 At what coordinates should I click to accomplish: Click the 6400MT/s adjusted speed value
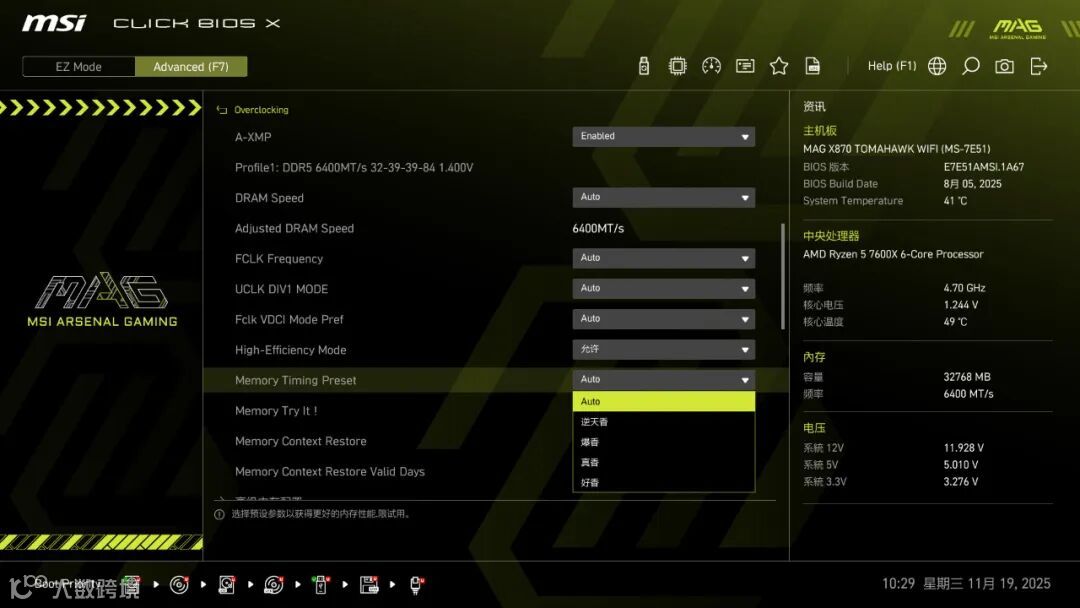tap(598, 228)
